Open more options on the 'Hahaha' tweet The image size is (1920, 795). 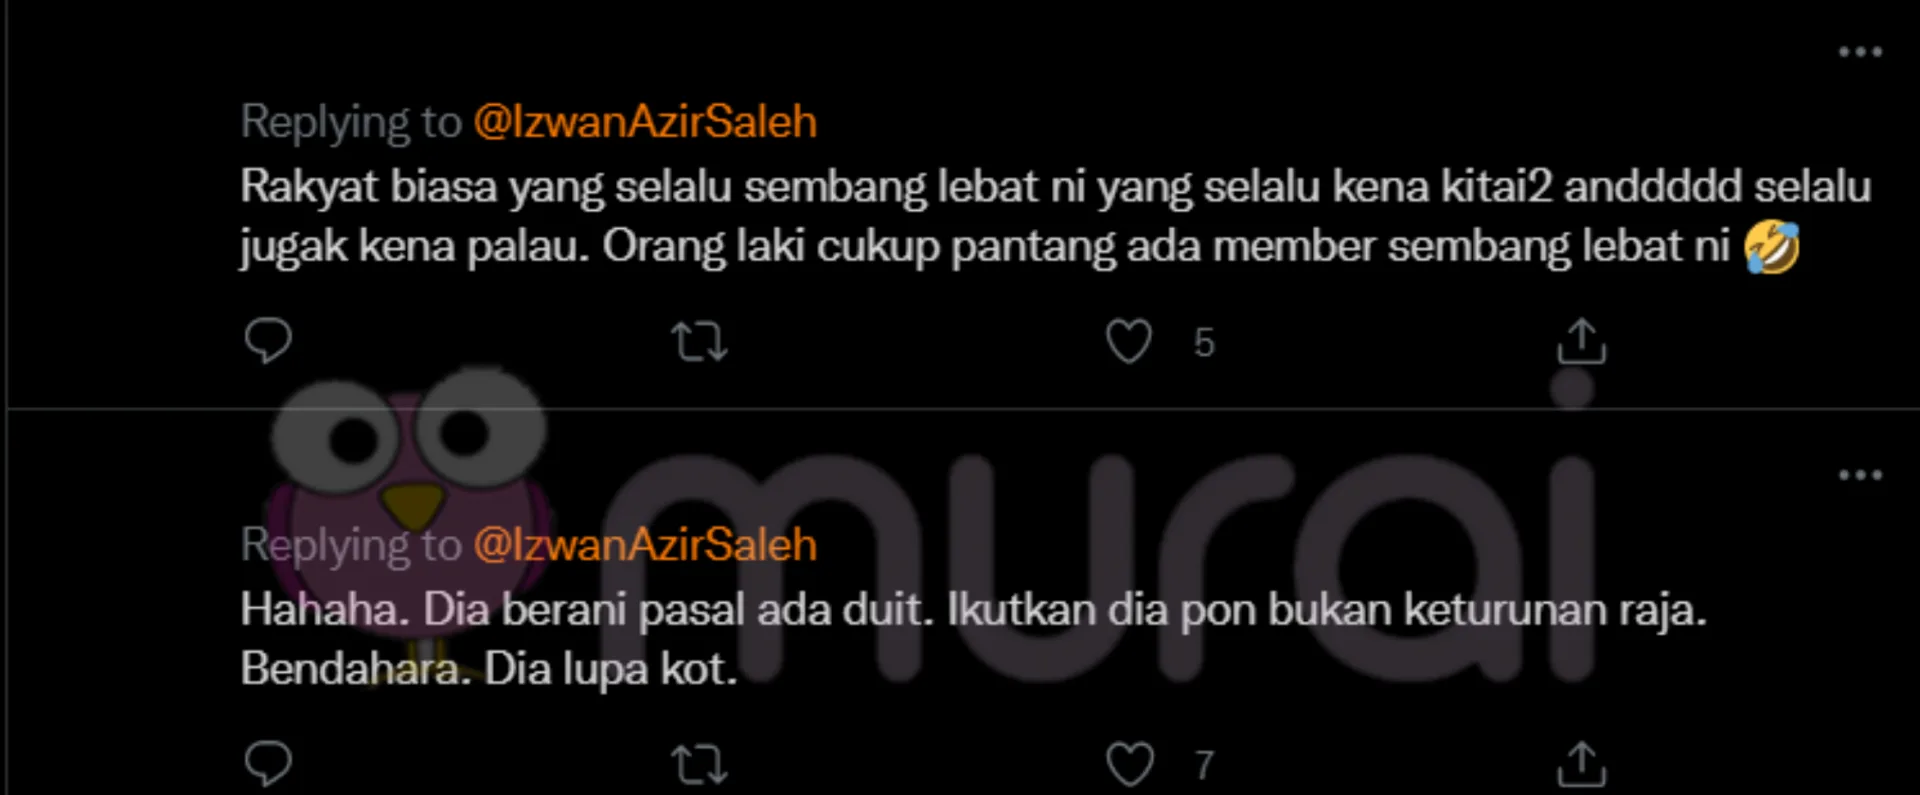[x=1860, y=475]
